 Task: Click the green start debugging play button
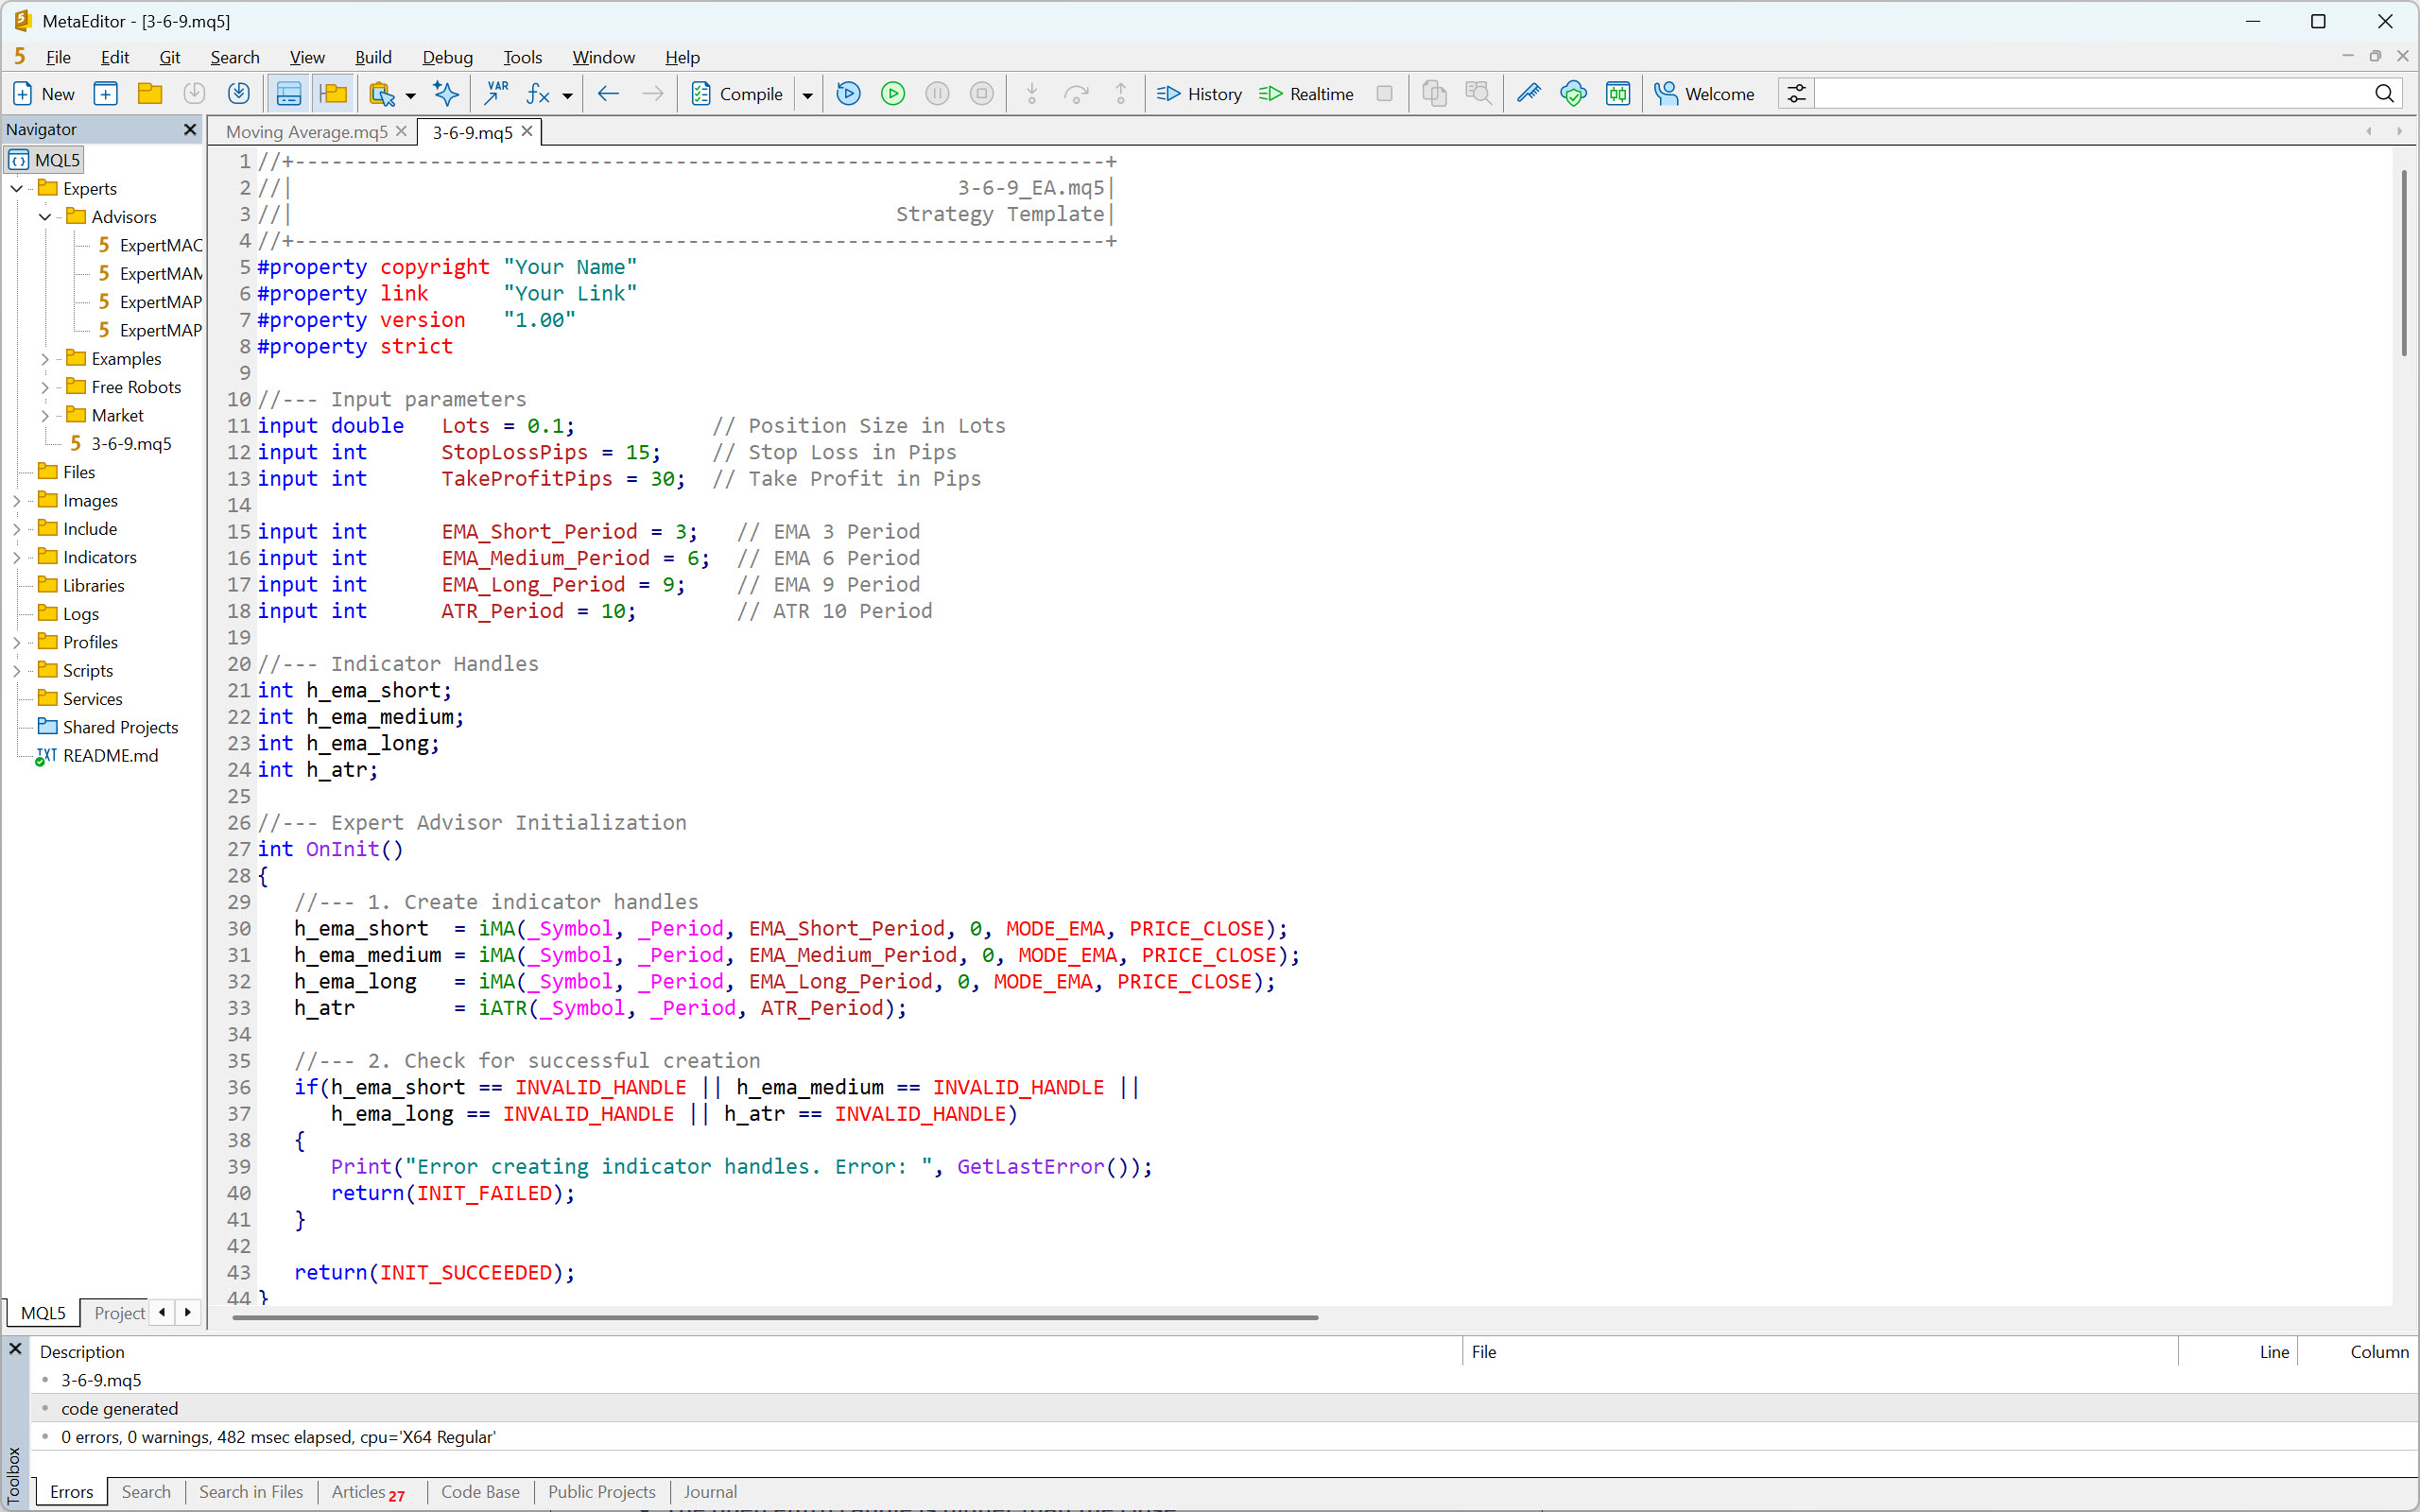click(892, 94)
